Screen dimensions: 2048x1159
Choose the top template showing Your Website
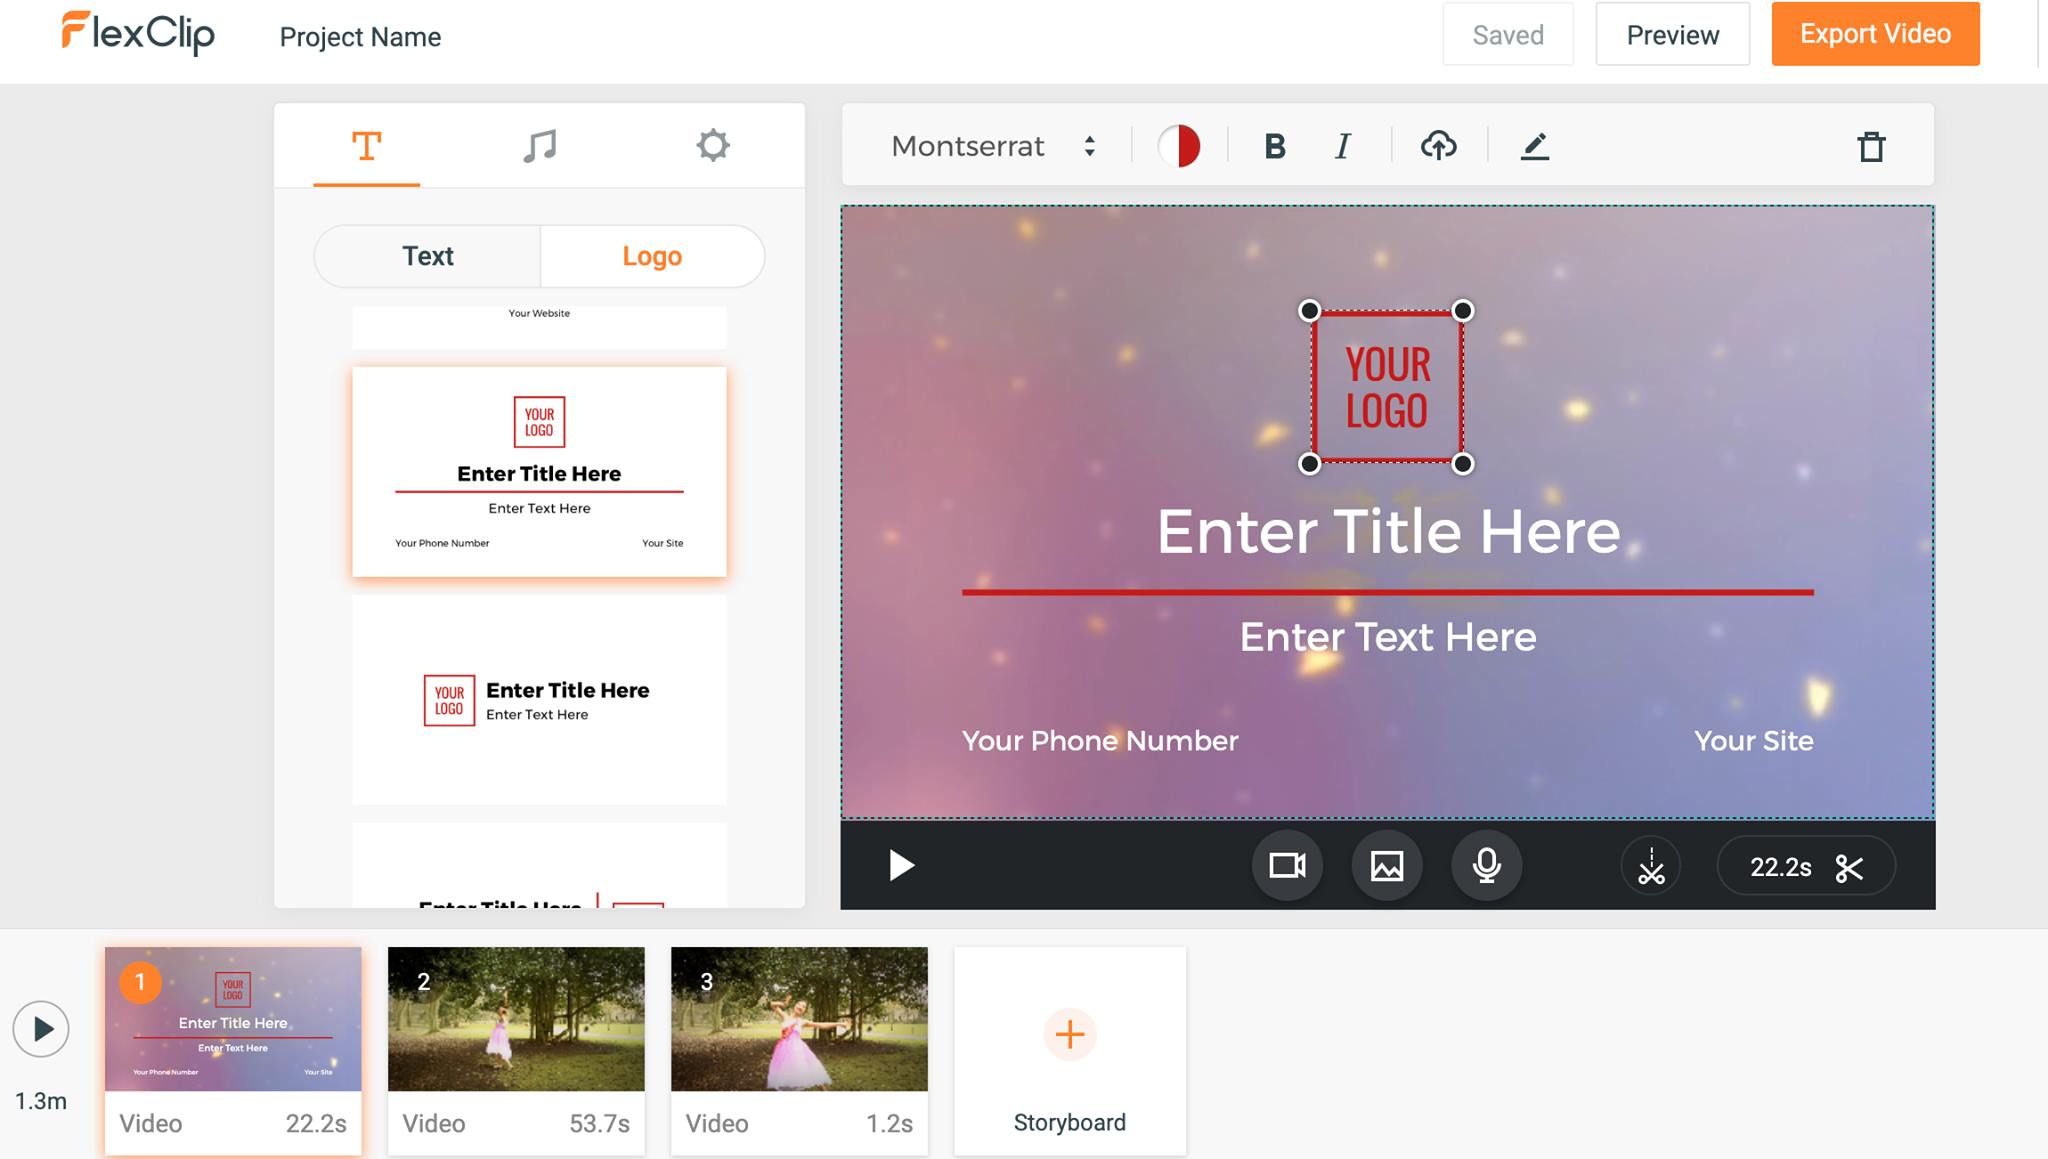pyautogui.click(x=539, y=327)
